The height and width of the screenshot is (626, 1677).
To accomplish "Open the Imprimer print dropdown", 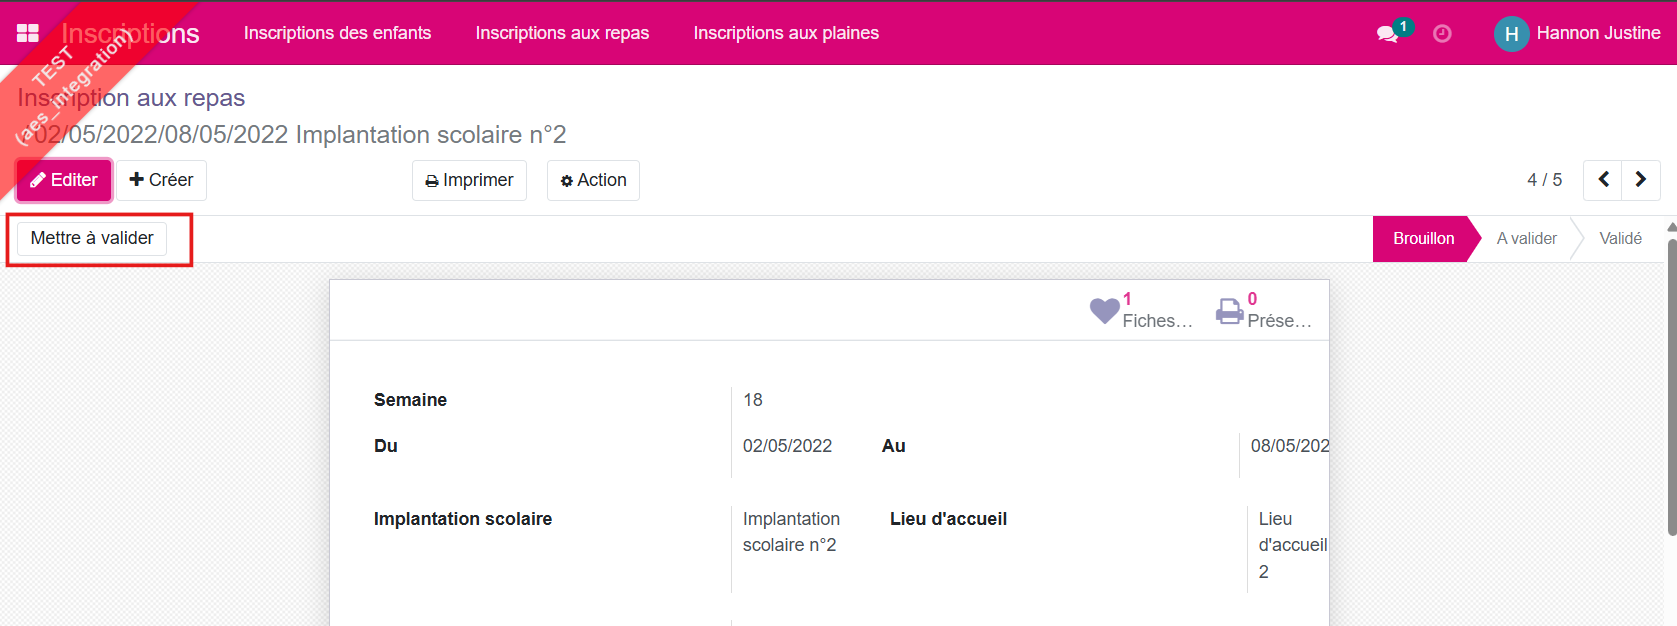I will [x=469, y=181].
